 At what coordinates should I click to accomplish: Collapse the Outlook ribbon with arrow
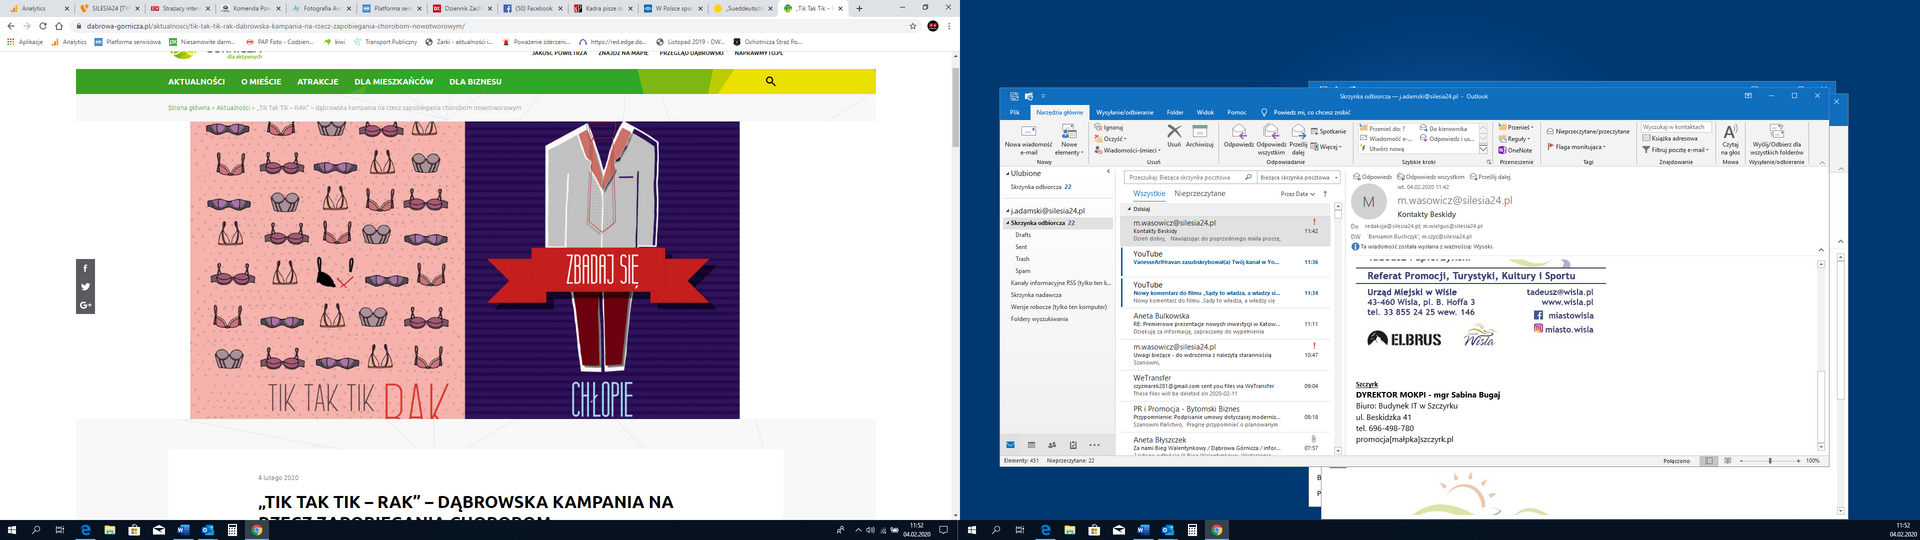[1821, 162]
